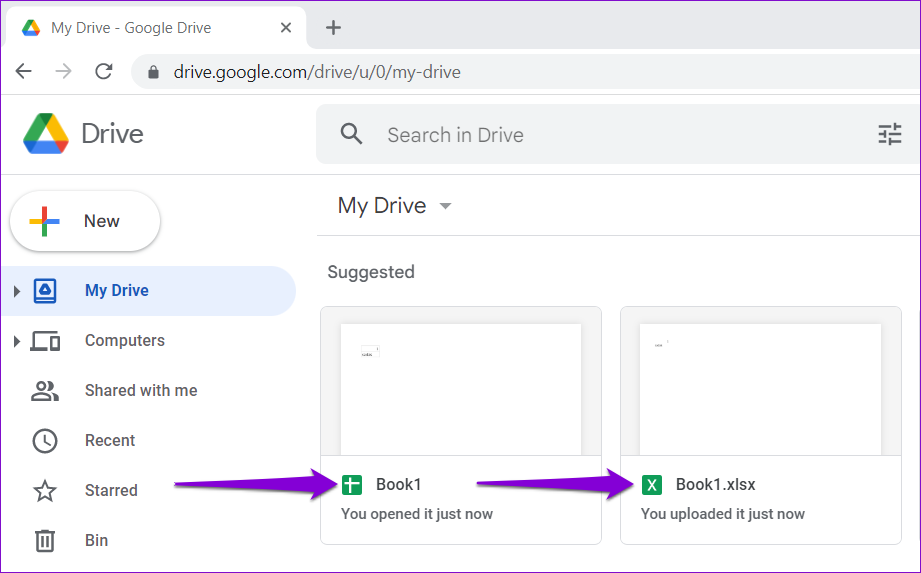Viewport: 921px width, 573px height.
Task: Select the My Drive - Google Drive tab
Action: 156,28
